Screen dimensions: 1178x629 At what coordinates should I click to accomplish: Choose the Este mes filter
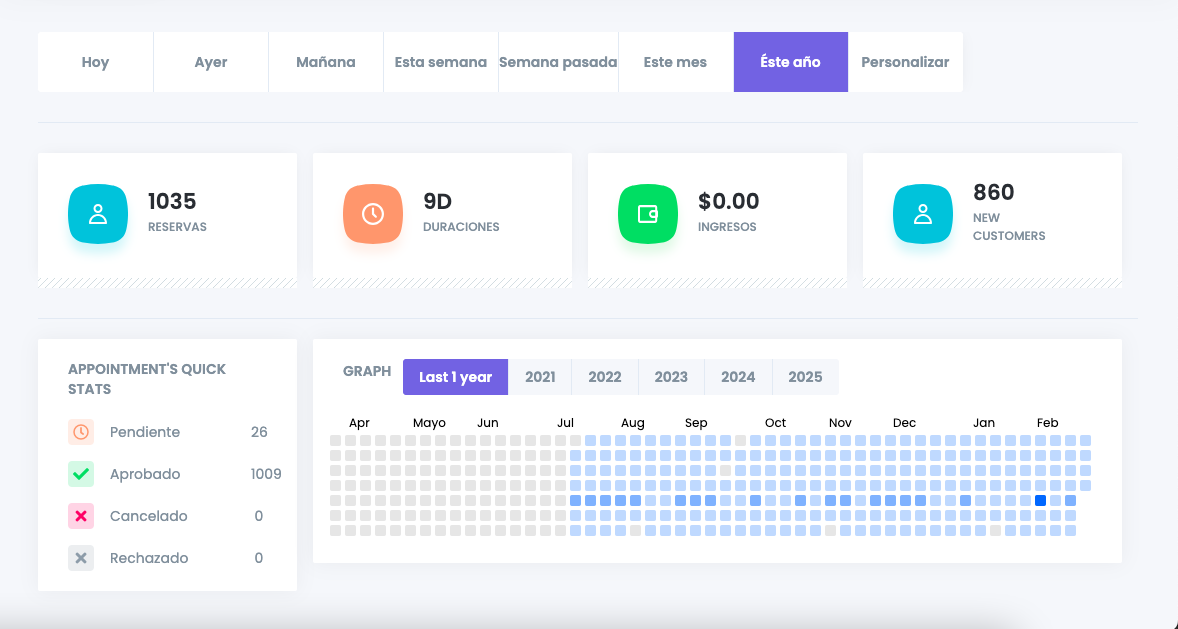[675, 62]
